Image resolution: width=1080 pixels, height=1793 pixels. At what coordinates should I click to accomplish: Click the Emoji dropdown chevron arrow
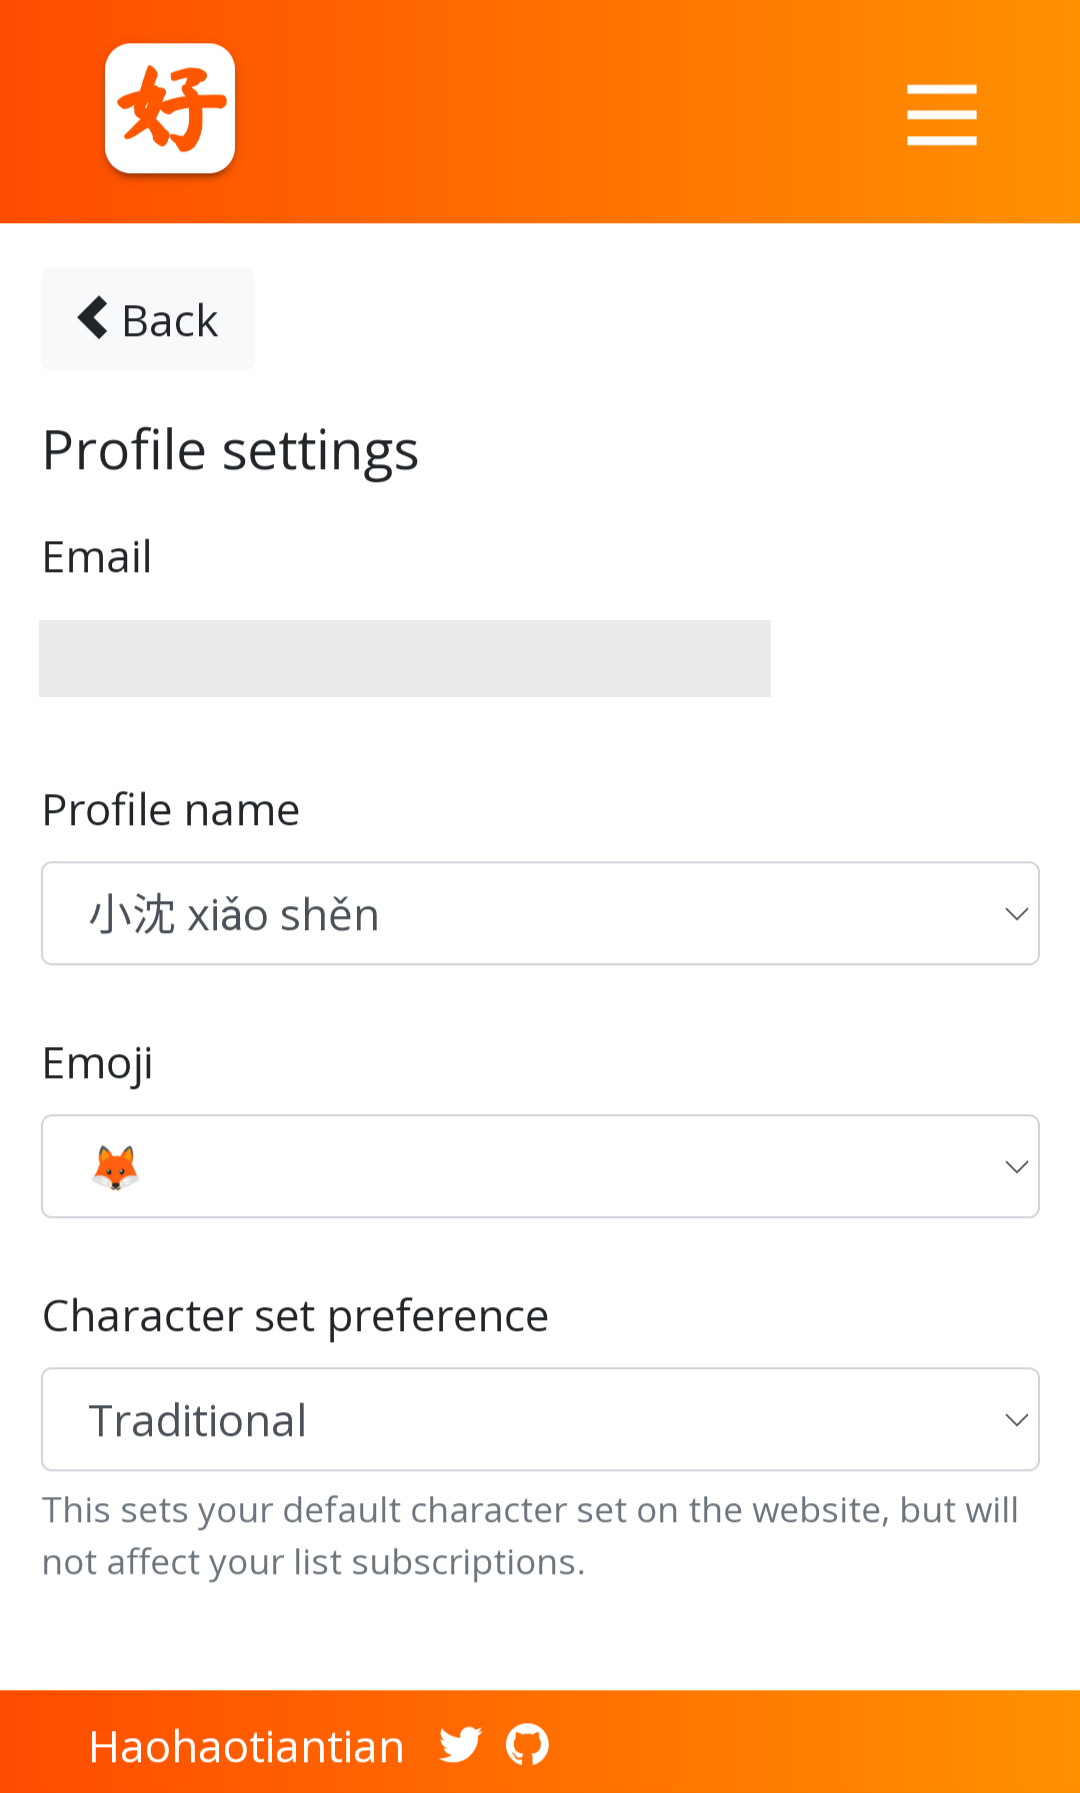[1016, 1167]
